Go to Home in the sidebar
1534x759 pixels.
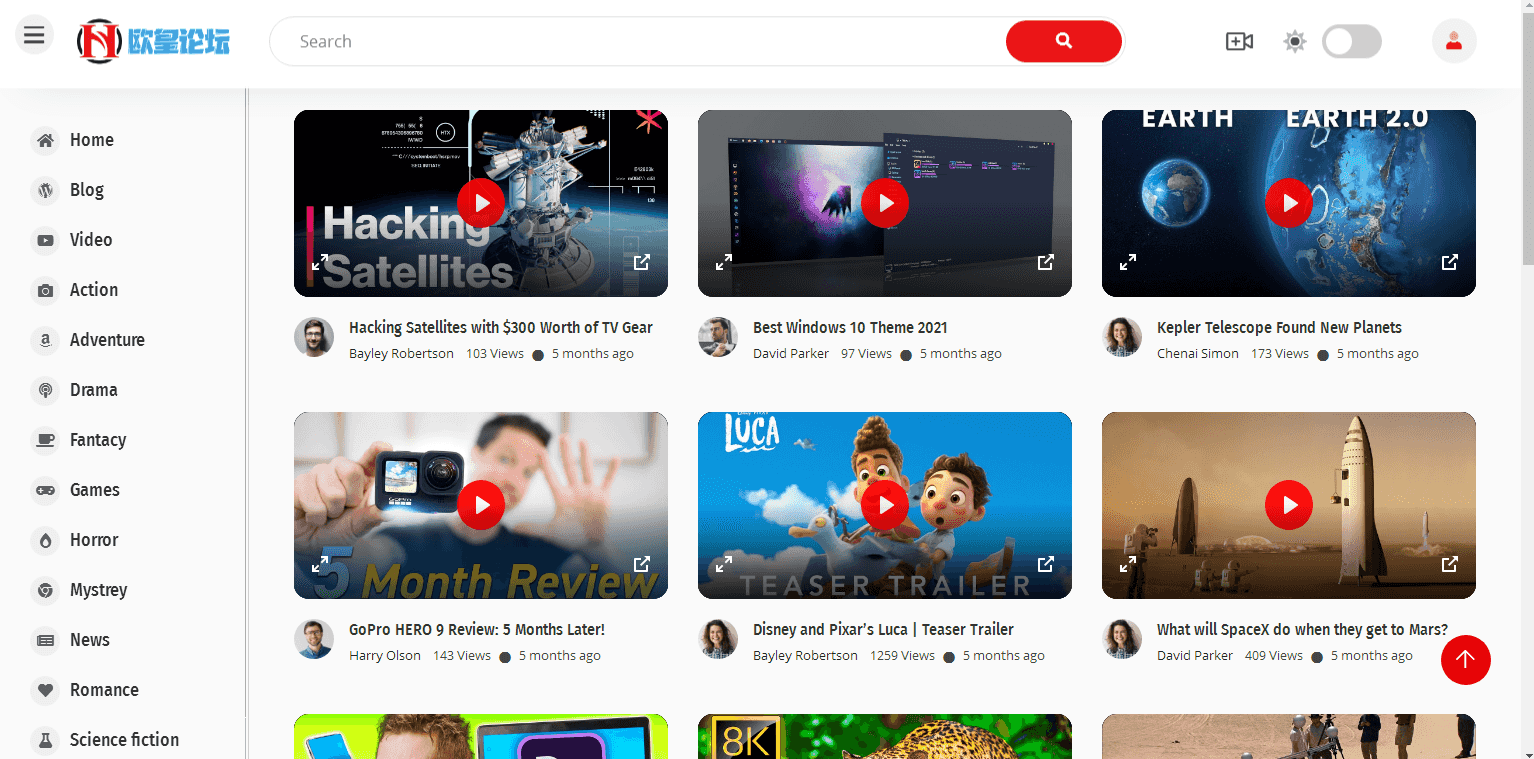(91, 140)
